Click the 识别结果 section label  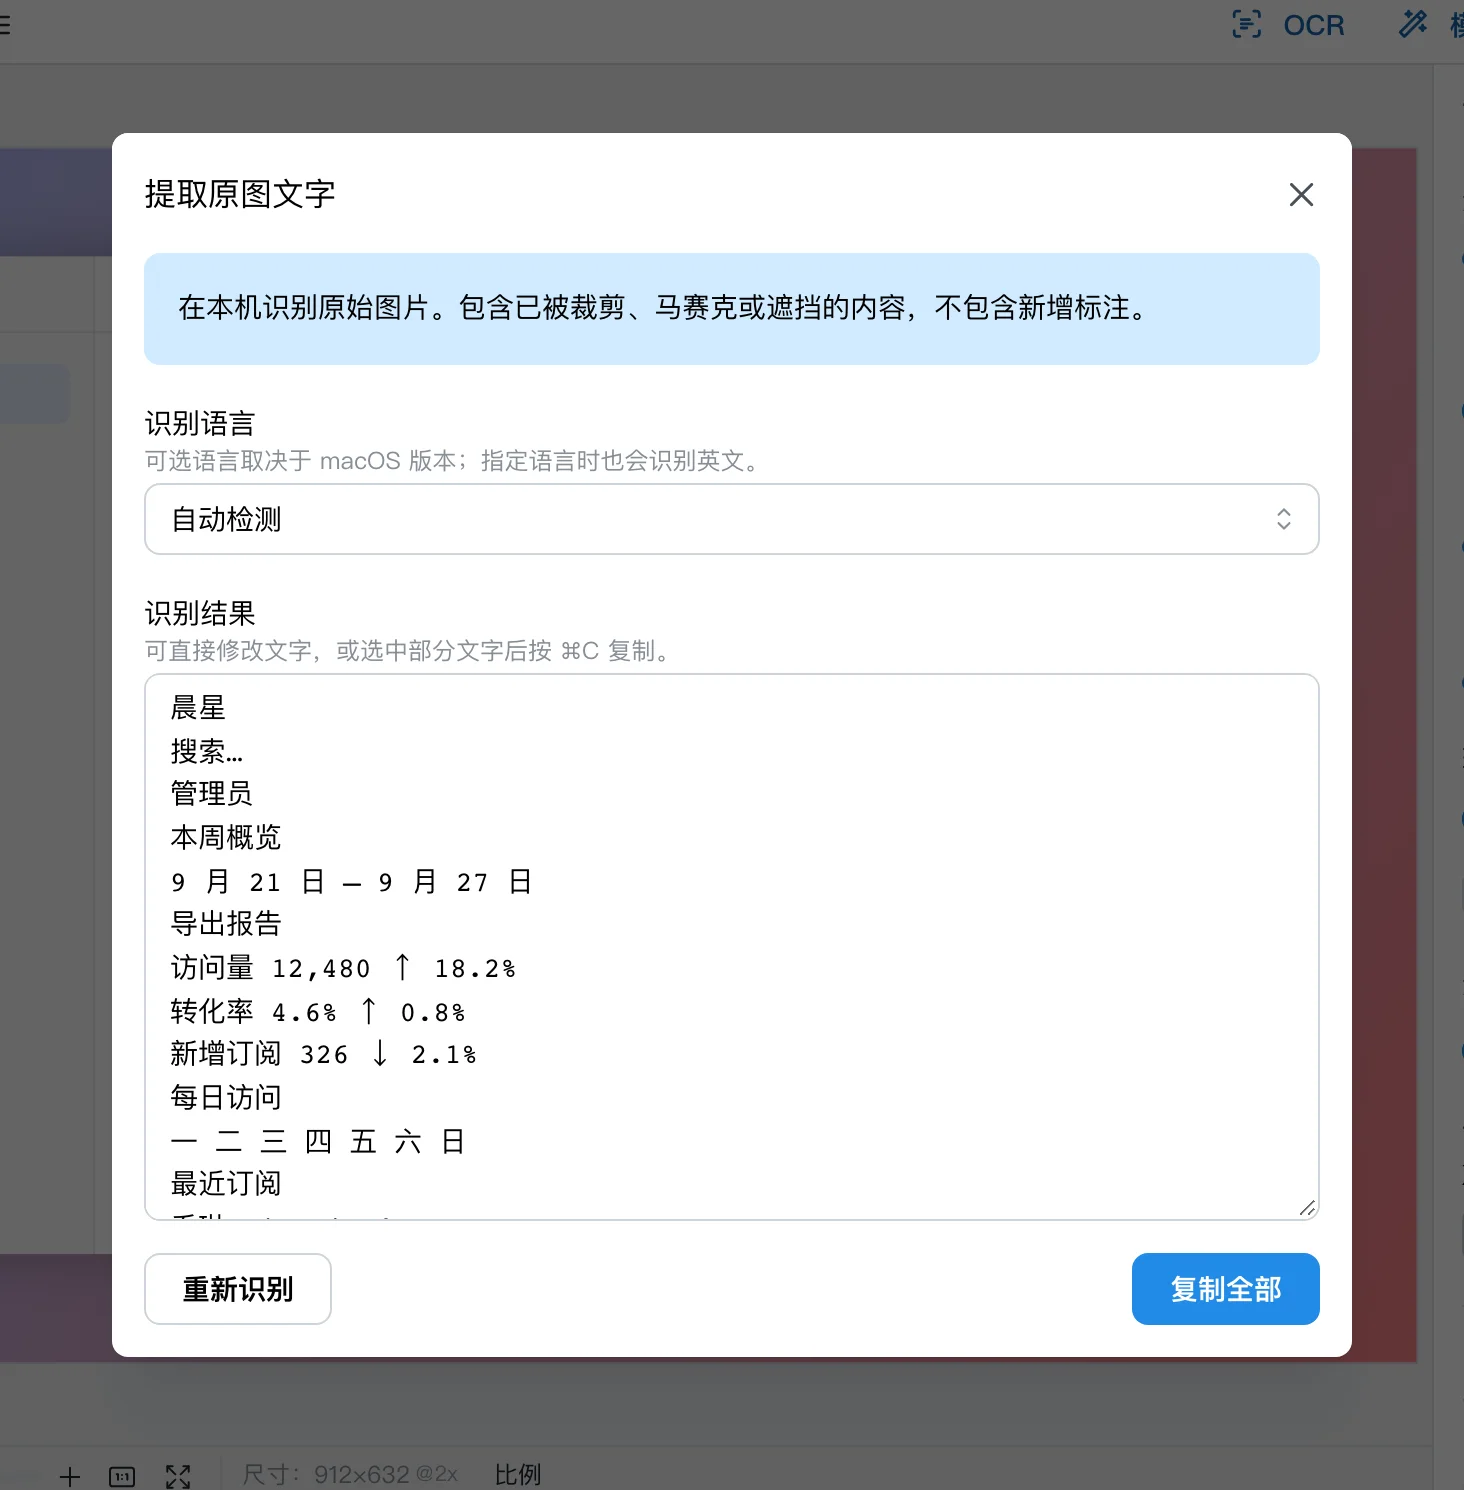200,614
